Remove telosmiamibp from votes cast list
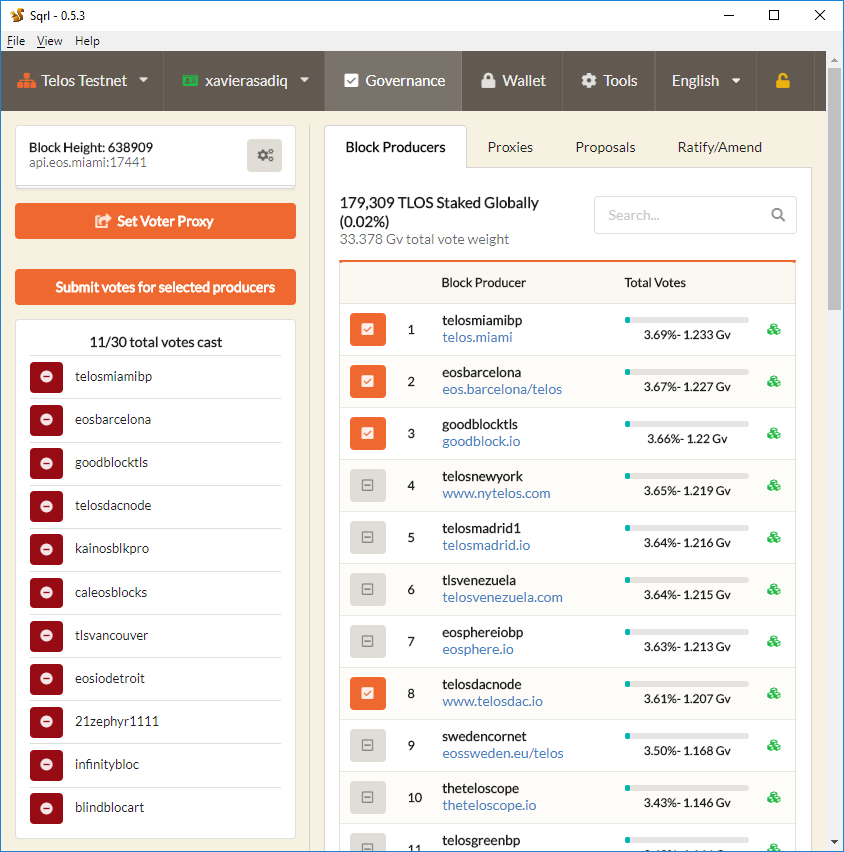844x852 pixels. (x=46, y=377)
